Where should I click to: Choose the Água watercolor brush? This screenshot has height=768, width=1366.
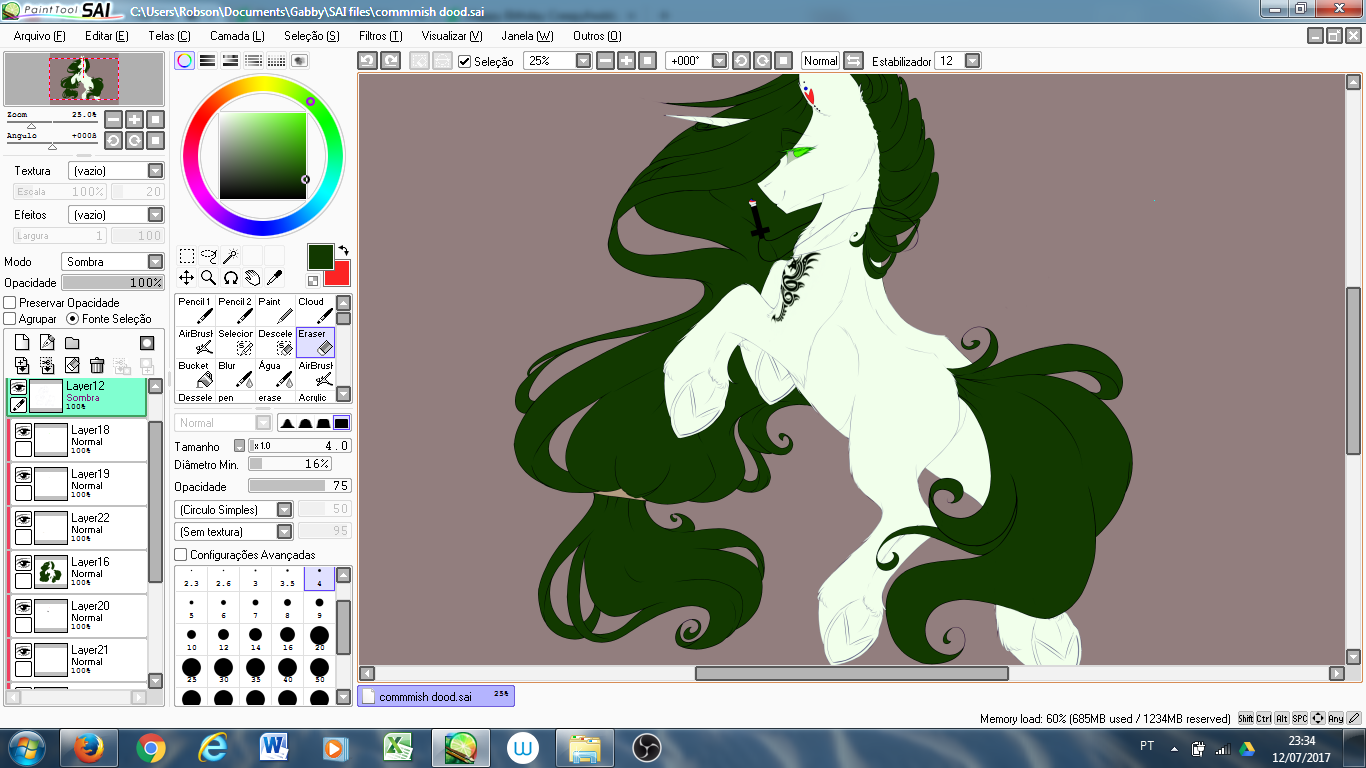tap(275, 374)
